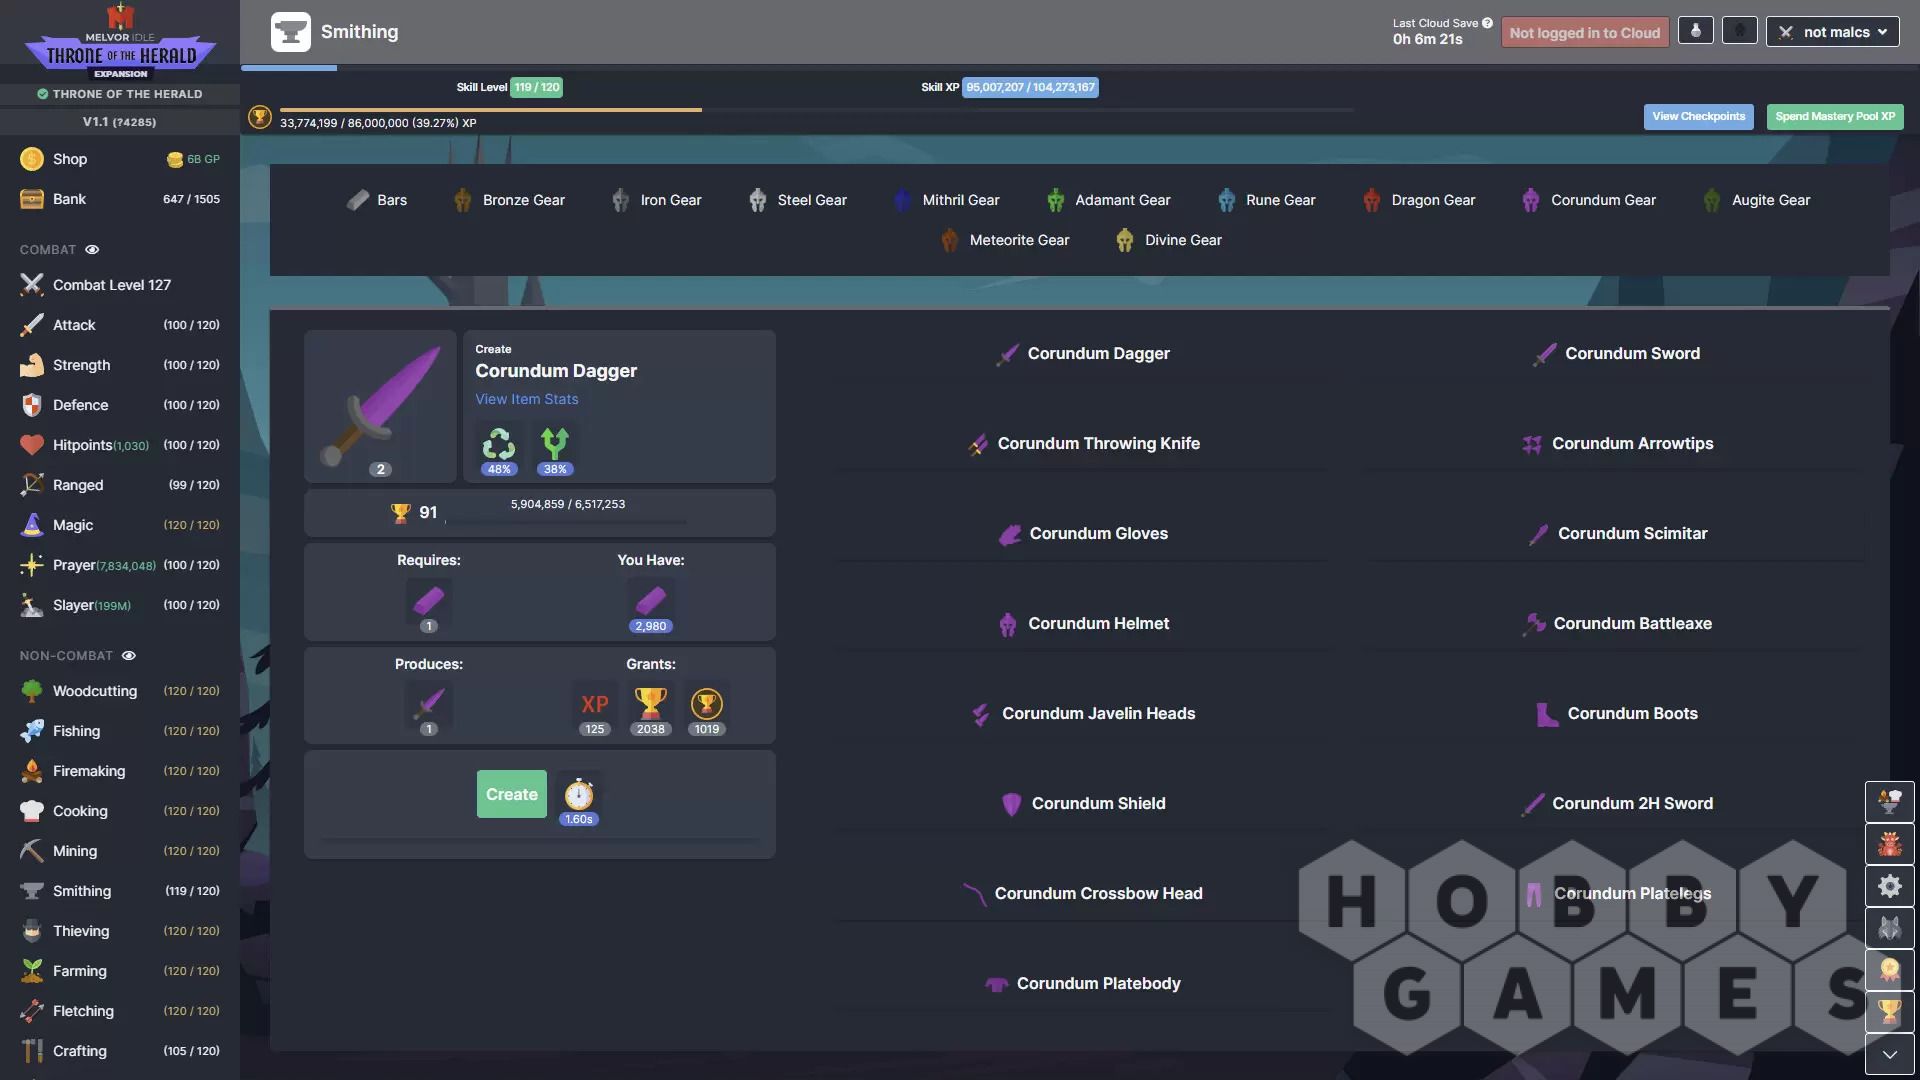
Task: Select the Corundum Platebody recipe
Action: tap(1097, 984)
